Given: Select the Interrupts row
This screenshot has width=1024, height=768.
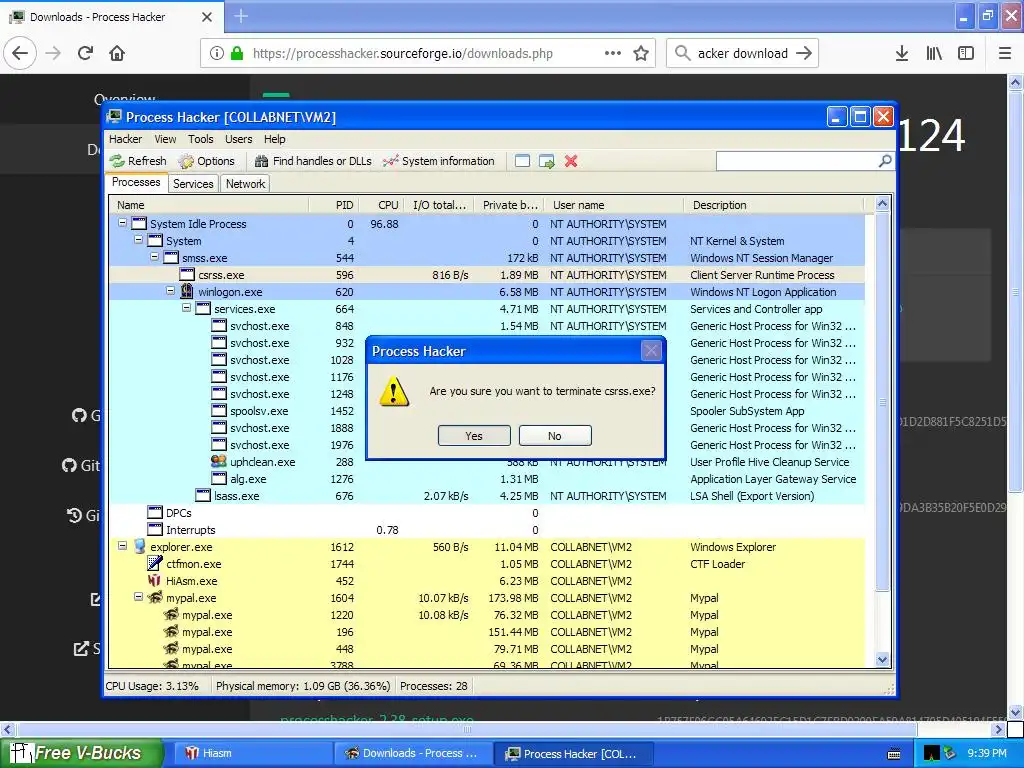Looking at the screenshot, I should [487, 530].
